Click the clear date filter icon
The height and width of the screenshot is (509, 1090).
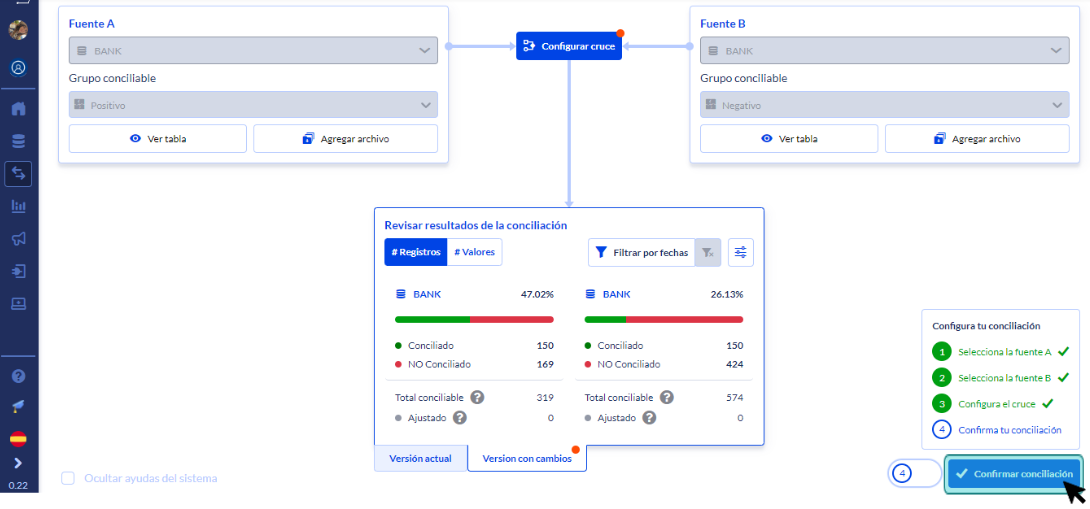tap(707, 253)
